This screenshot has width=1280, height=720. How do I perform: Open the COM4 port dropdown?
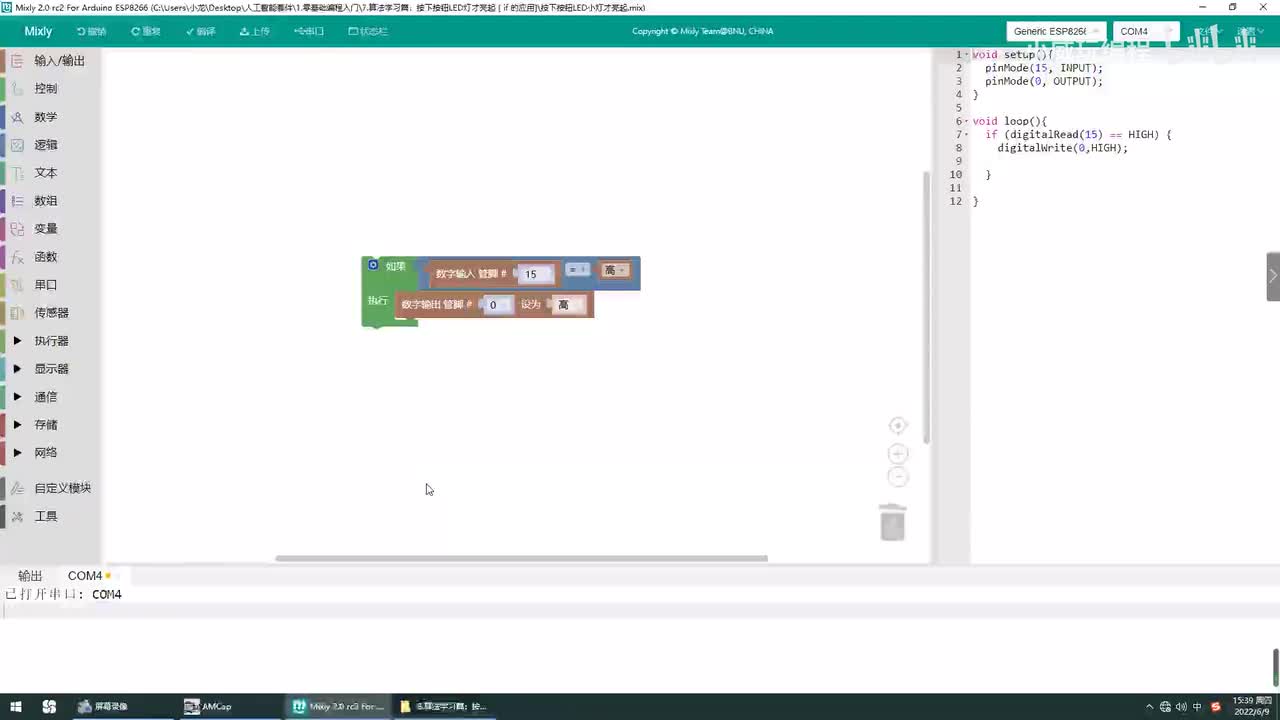(x=1146, y=31)
